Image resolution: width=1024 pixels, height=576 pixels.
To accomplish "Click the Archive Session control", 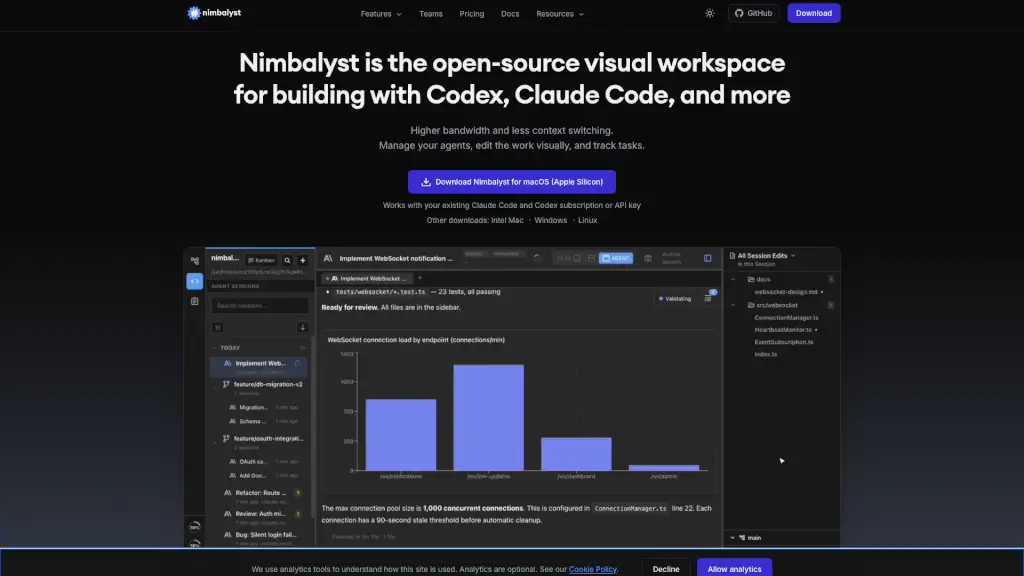I will (x=671, y=258).
